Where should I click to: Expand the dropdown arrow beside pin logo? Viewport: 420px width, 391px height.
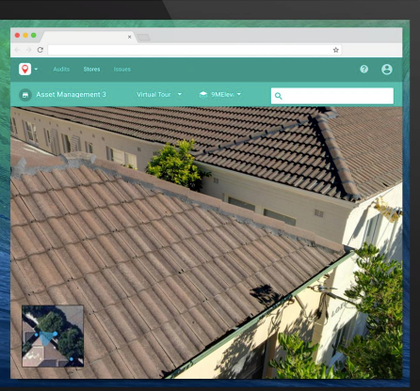tap(36, 69)
